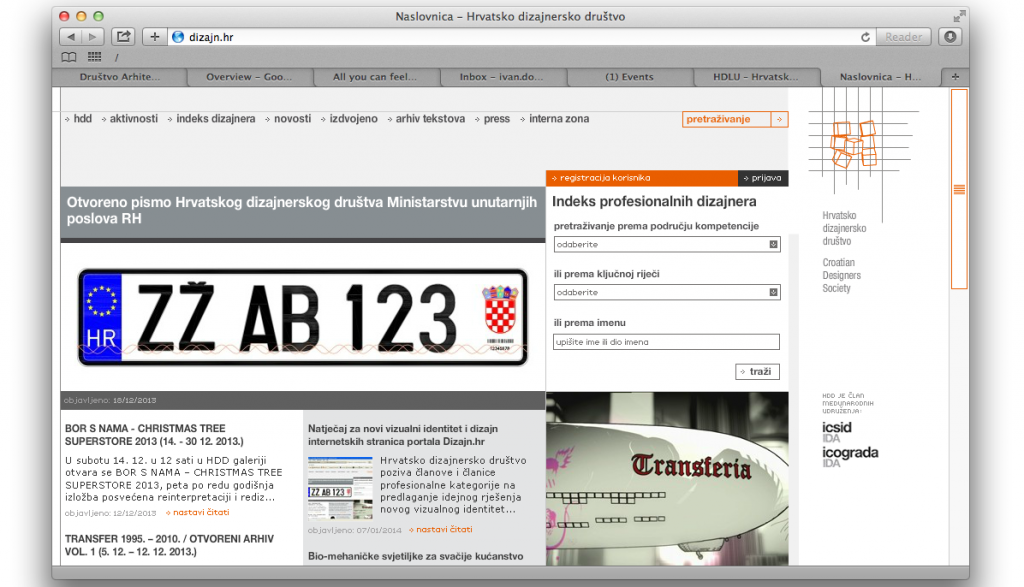Open TRANSFER 1995. – 2010. article link

coord(169,545)
